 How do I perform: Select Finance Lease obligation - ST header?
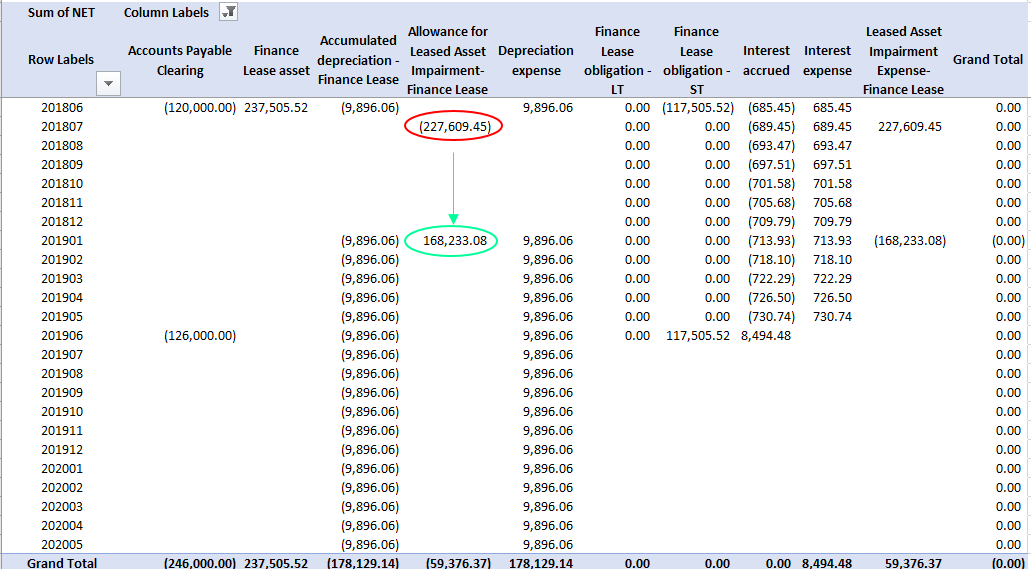[696, 61]
